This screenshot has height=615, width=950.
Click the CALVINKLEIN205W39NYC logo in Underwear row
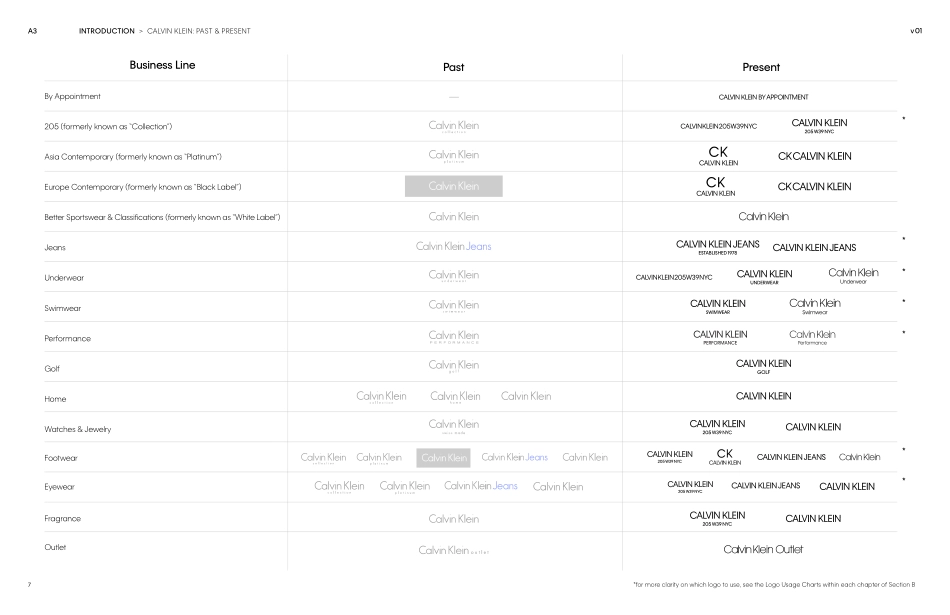(x=673, y=277)
